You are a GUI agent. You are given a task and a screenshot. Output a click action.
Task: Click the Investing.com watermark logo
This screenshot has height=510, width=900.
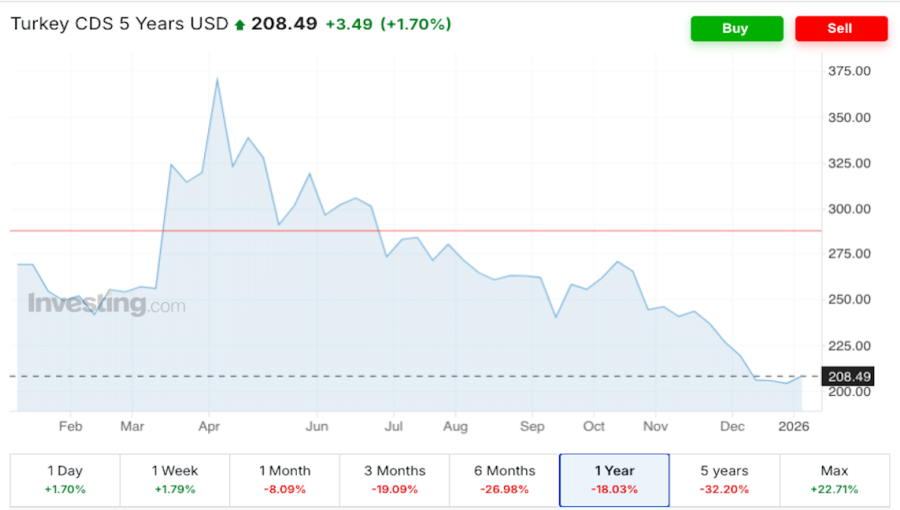tap(106, 304)
